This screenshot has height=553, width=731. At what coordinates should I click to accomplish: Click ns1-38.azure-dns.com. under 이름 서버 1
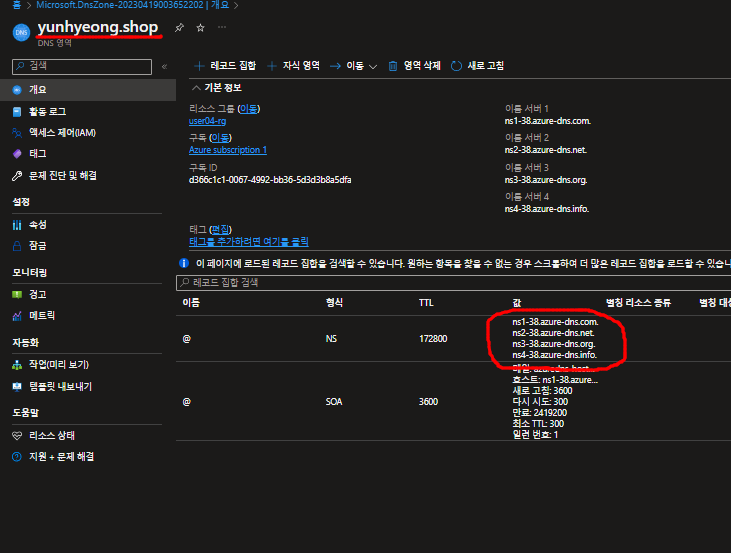[548, 121]
